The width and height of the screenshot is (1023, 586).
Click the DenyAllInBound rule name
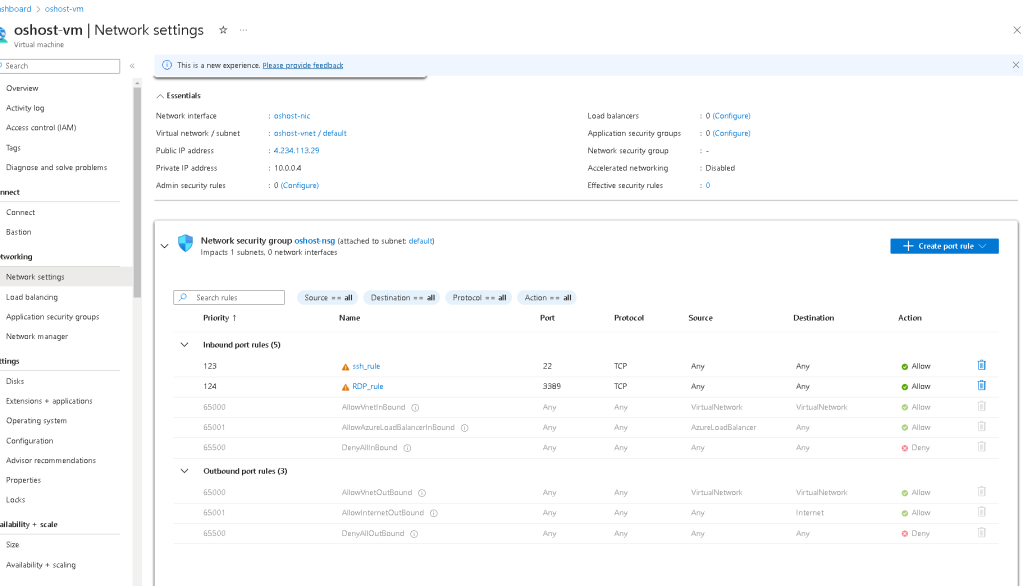[x=369, y=448]
